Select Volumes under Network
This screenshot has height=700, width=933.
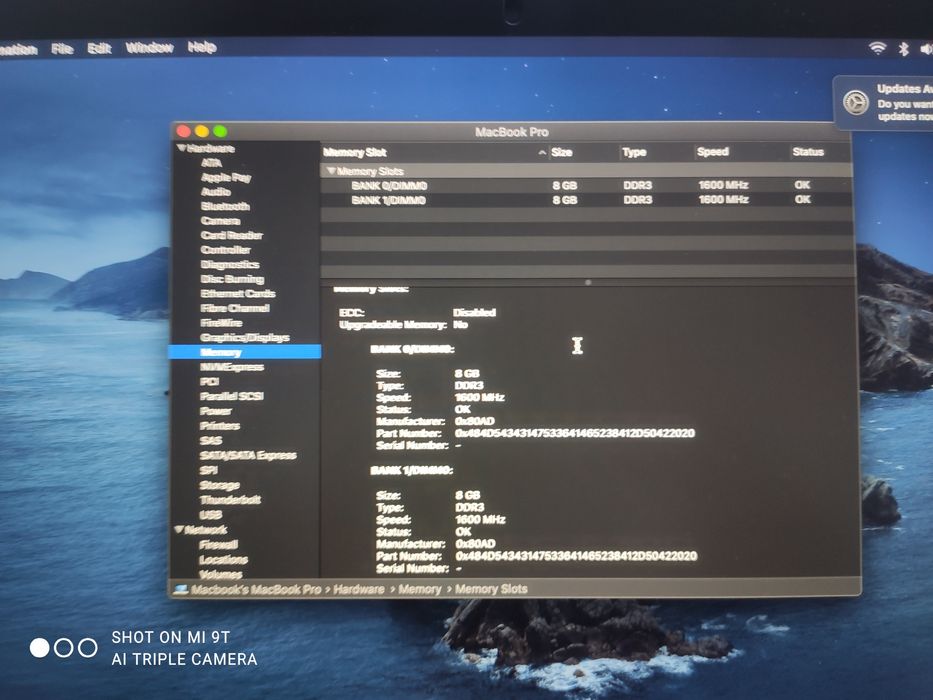pyautogui.click(x=221, y=574)
